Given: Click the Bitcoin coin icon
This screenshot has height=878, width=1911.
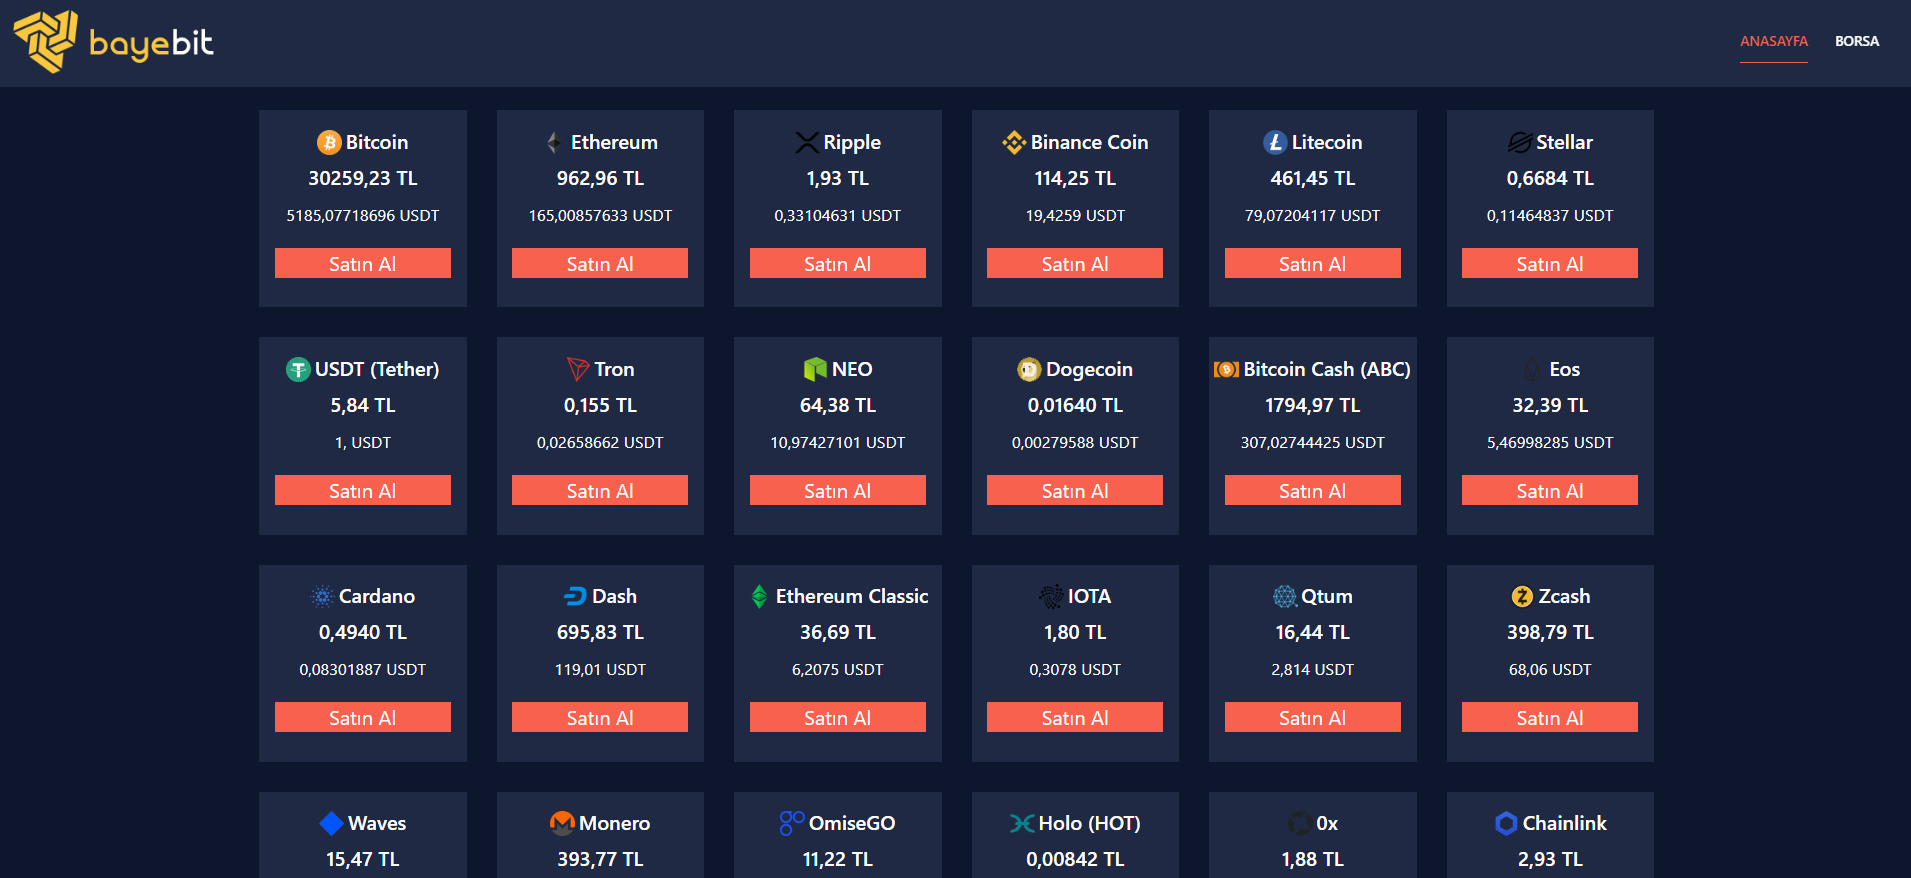Looking at the screenshot, I should pos(329,143).
